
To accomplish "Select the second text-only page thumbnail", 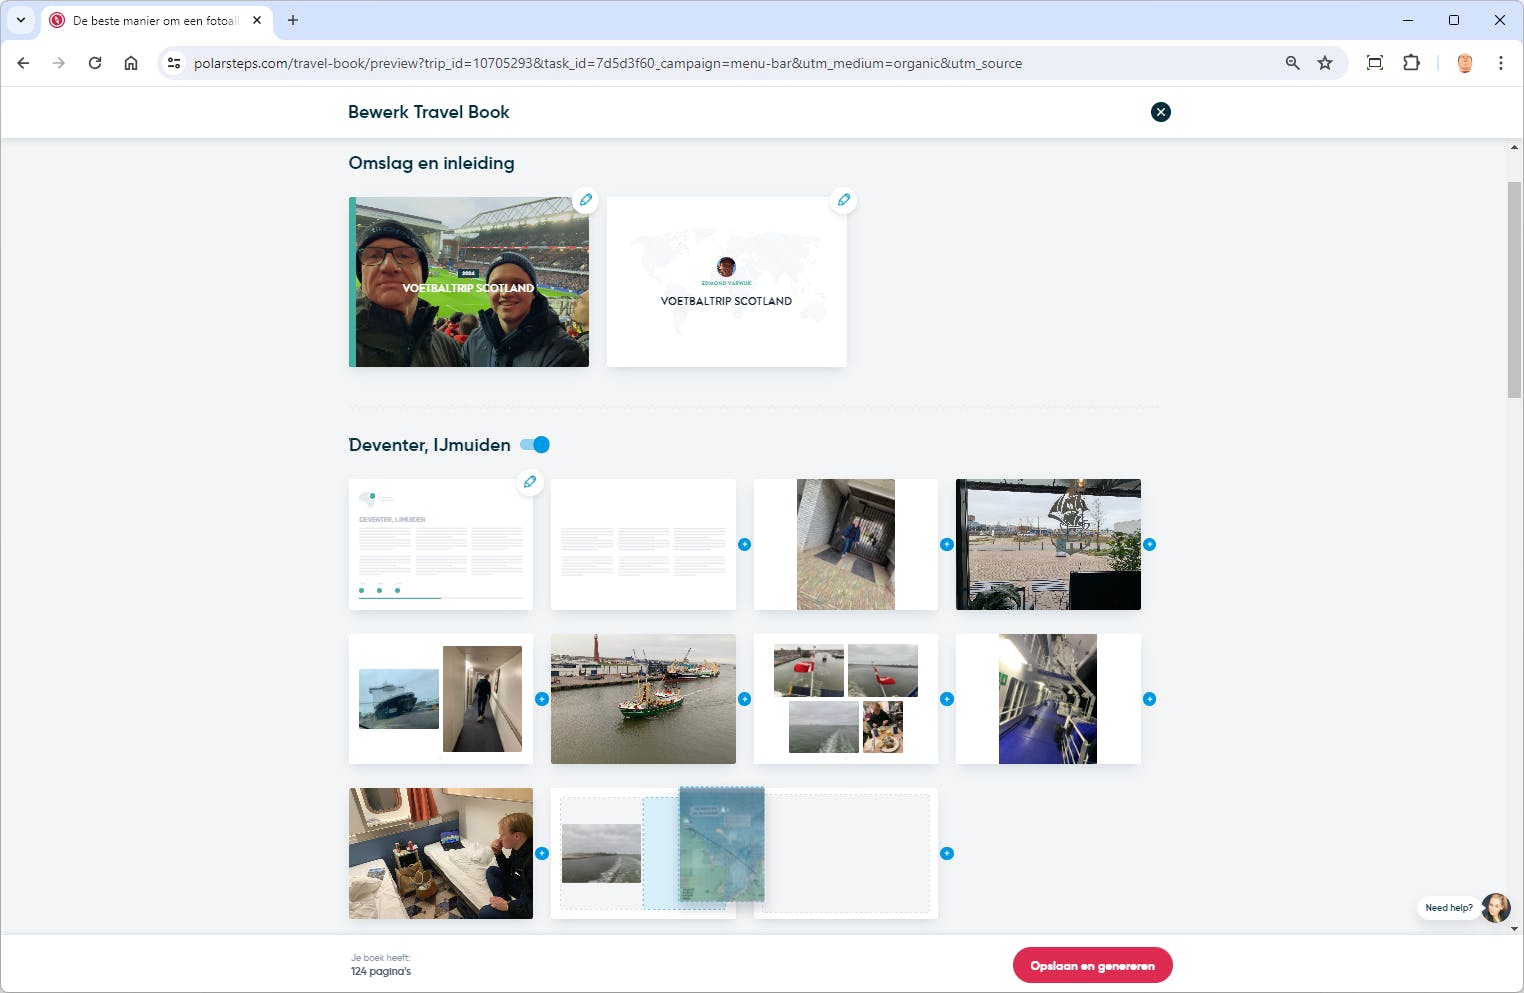I will pos(643,545).
